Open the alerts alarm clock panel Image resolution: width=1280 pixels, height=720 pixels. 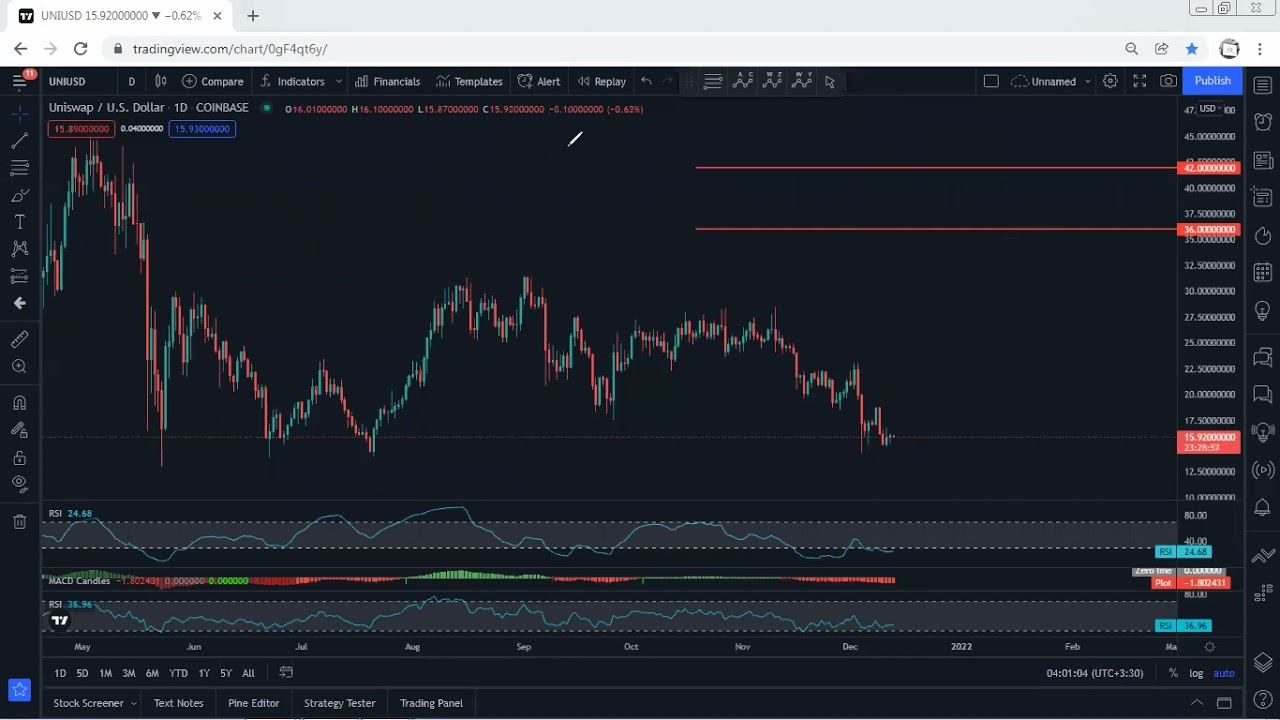tap(1262, 123)
